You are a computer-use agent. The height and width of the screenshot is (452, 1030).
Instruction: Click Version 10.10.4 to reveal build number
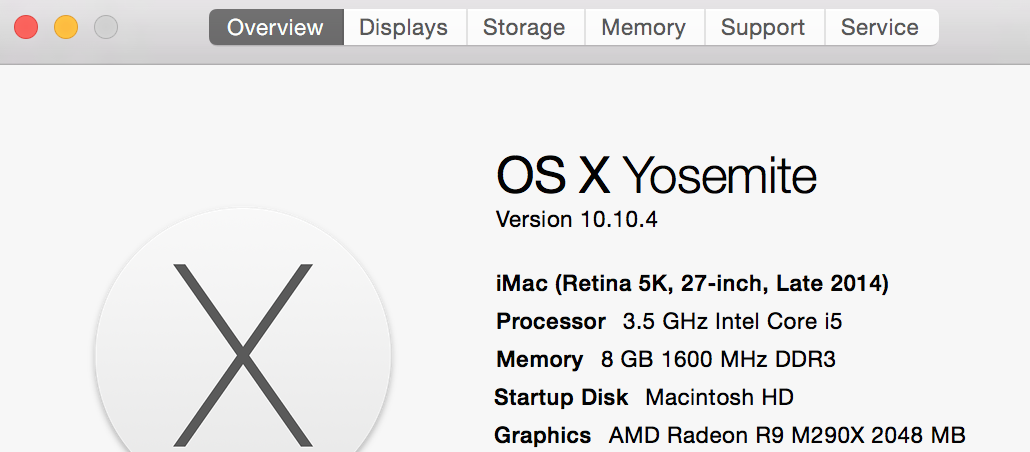pos(576,220)
